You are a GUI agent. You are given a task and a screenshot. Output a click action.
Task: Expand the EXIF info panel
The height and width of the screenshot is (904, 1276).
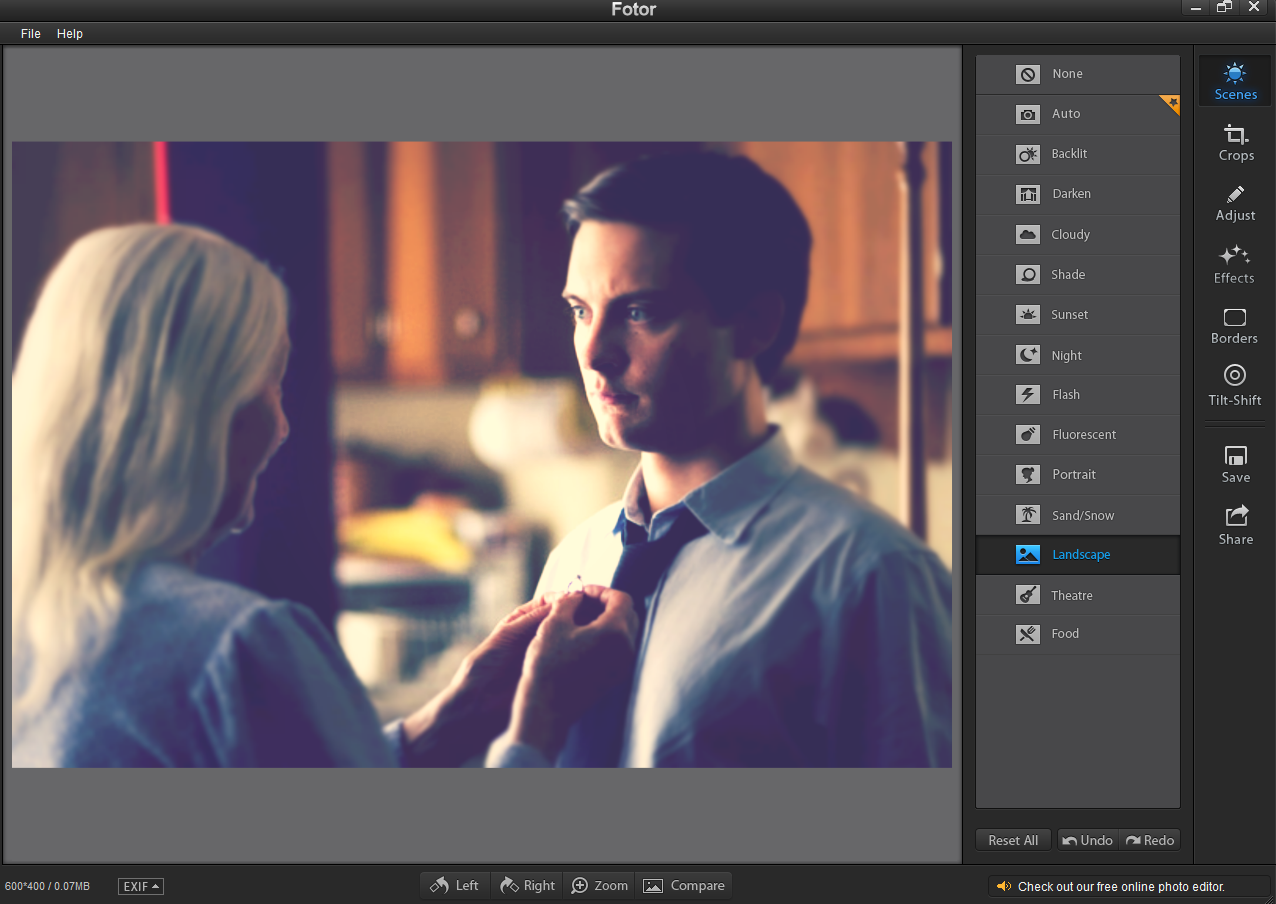(140, 886)
